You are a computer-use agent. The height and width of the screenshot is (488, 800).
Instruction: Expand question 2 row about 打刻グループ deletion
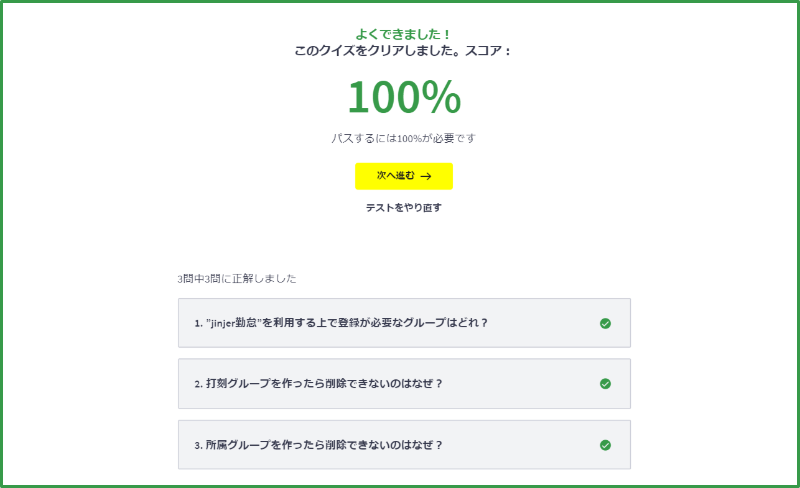pyautogui.click(x=404, y=384)
